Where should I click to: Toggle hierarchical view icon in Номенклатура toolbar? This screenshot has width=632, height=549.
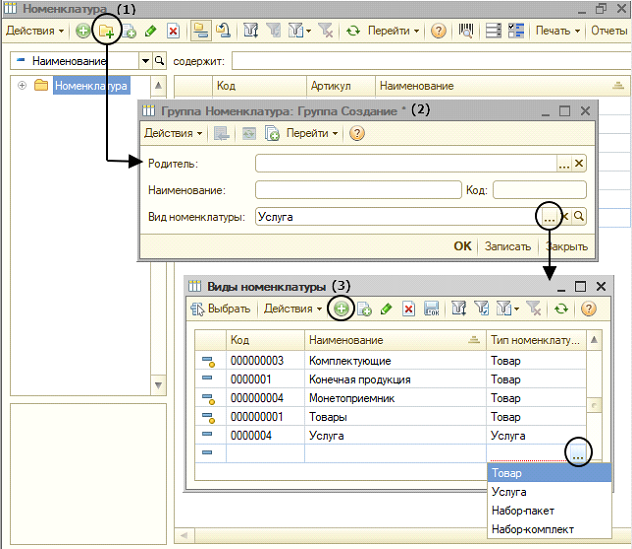[x=200, y=31]
